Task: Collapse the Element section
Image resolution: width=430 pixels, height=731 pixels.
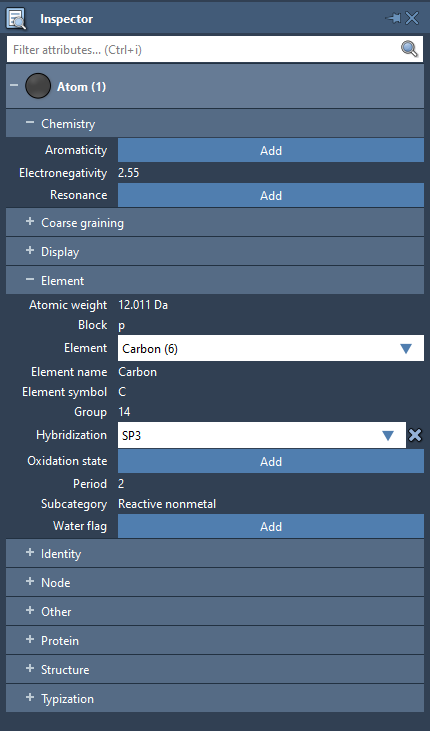Action: pyautogui.click(x=30, y=279)
